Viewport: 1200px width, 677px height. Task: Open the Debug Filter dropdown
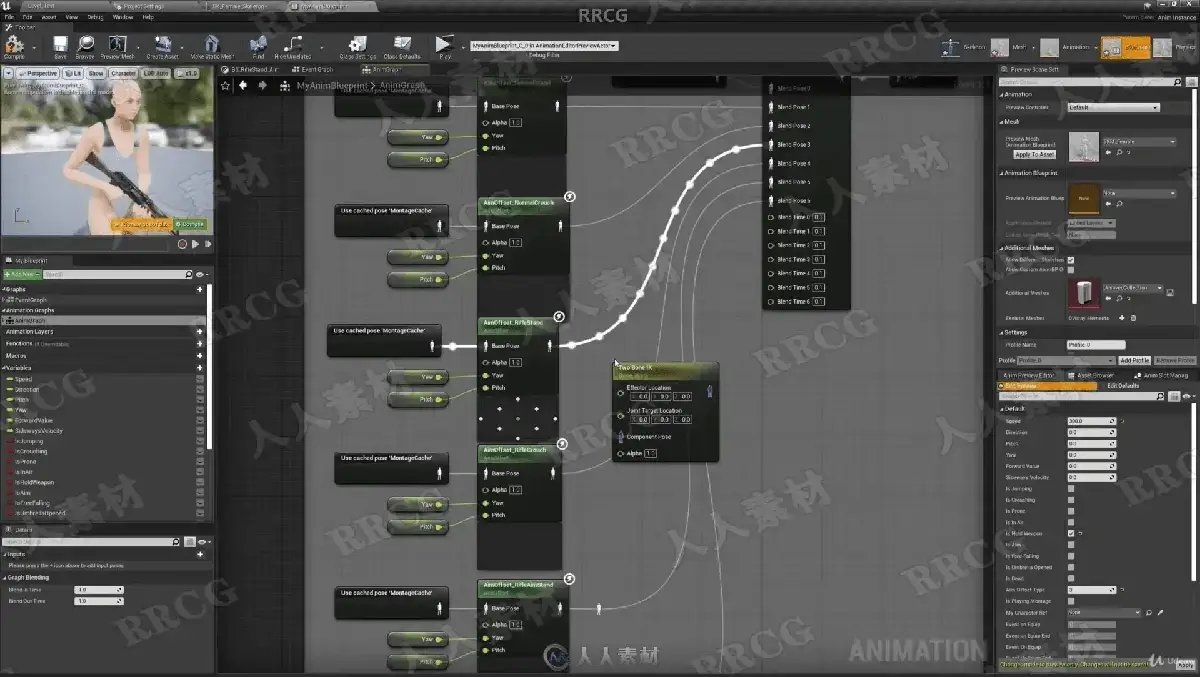pos(545,46)
